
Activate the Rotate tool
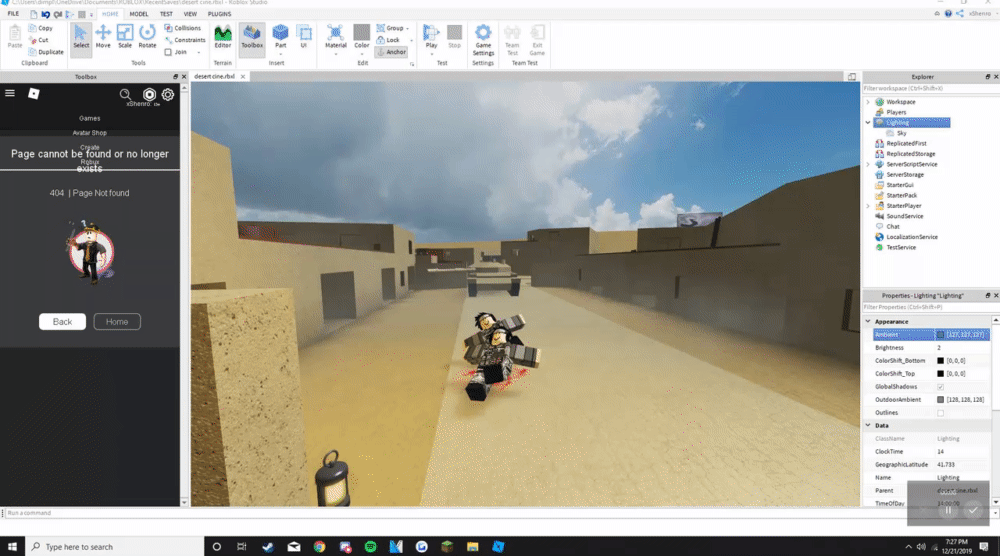[147, 37]
